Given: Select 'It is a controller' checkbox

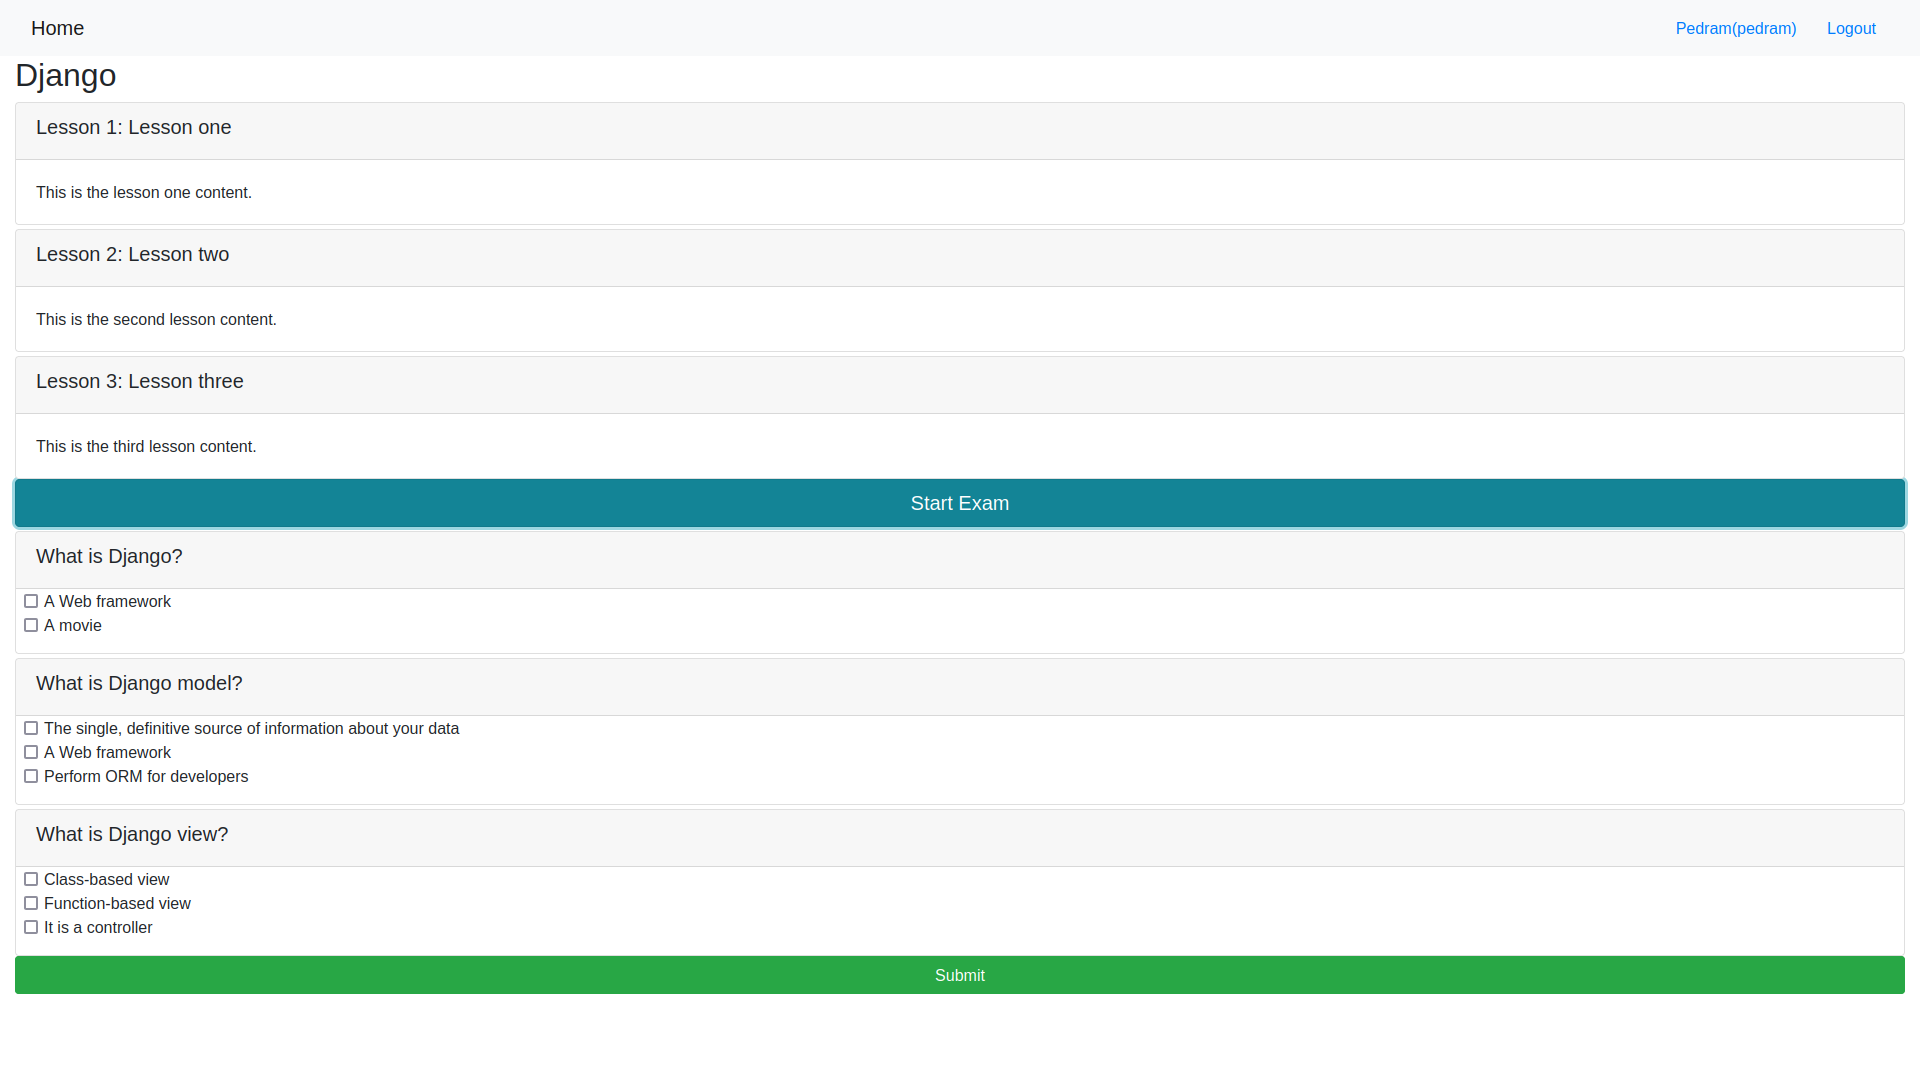Looking at the screenshot, I should pyautogui.click(x=31, y=927).
